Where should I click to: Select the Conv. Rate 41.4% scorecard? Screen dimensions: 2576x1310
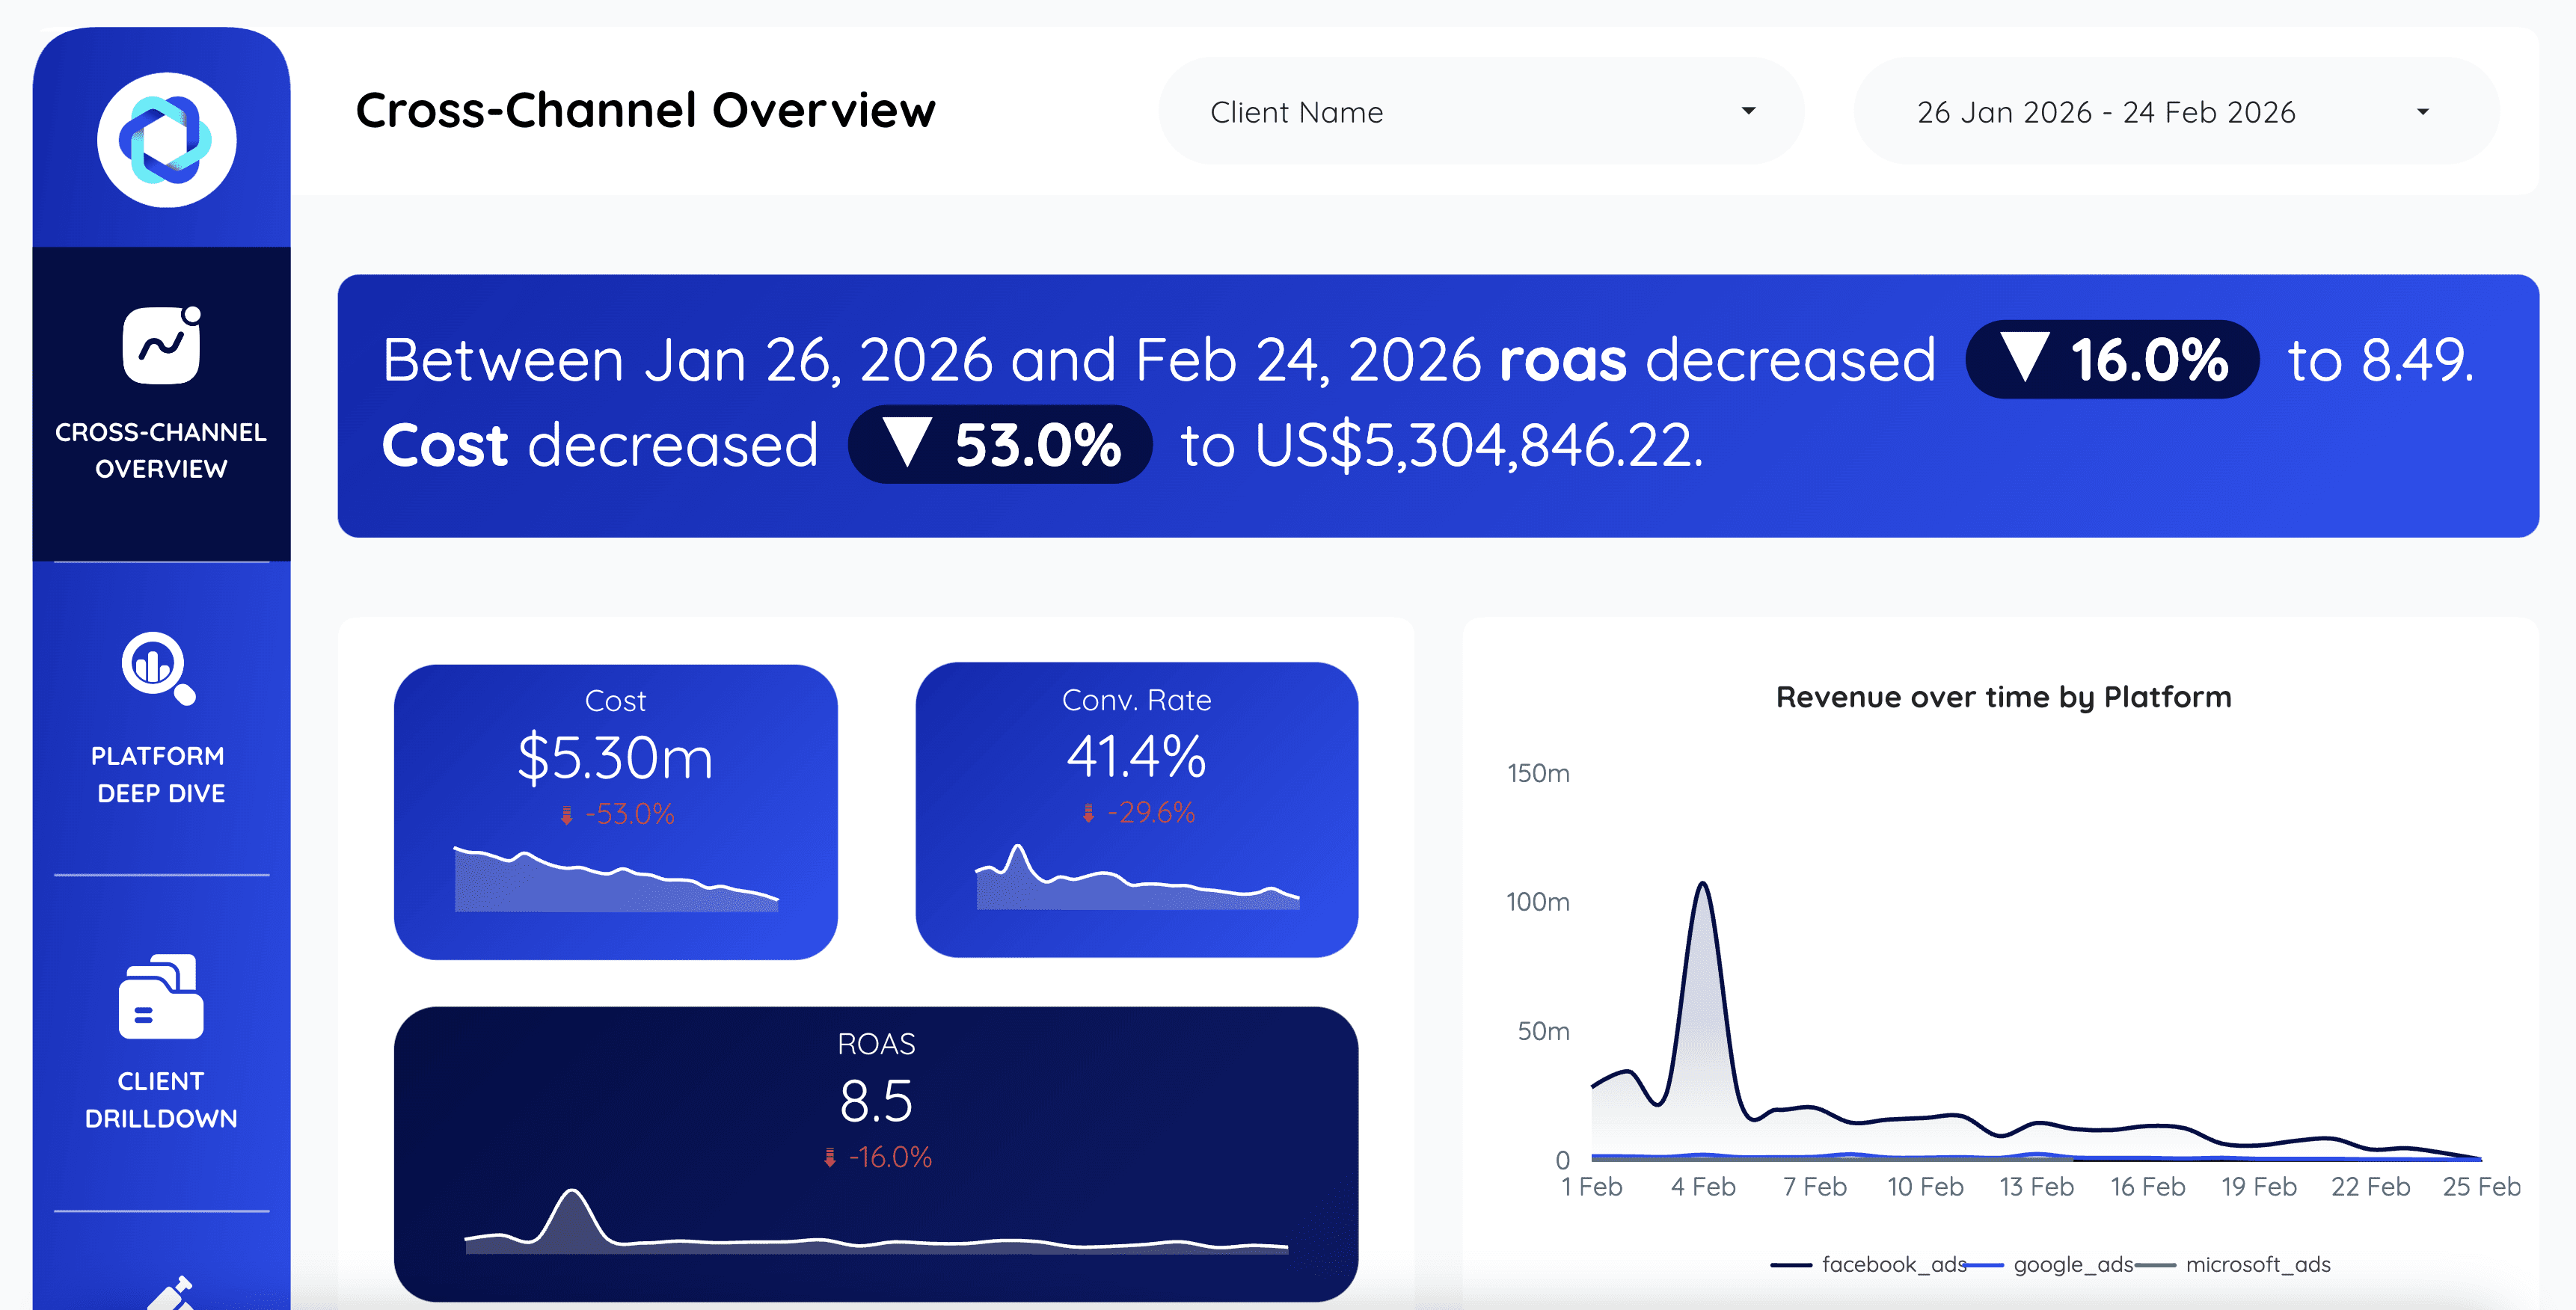[1136, 755]
